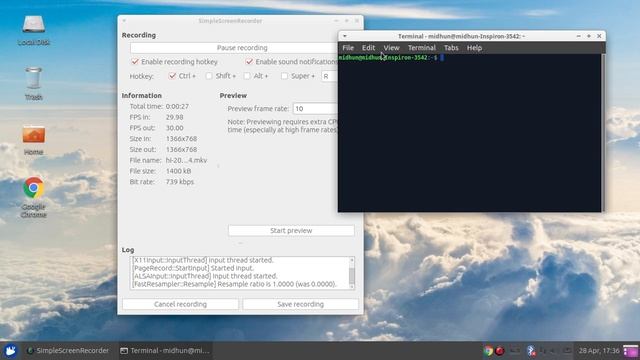Click the FPS in value 29.98

tap(174, 117)
